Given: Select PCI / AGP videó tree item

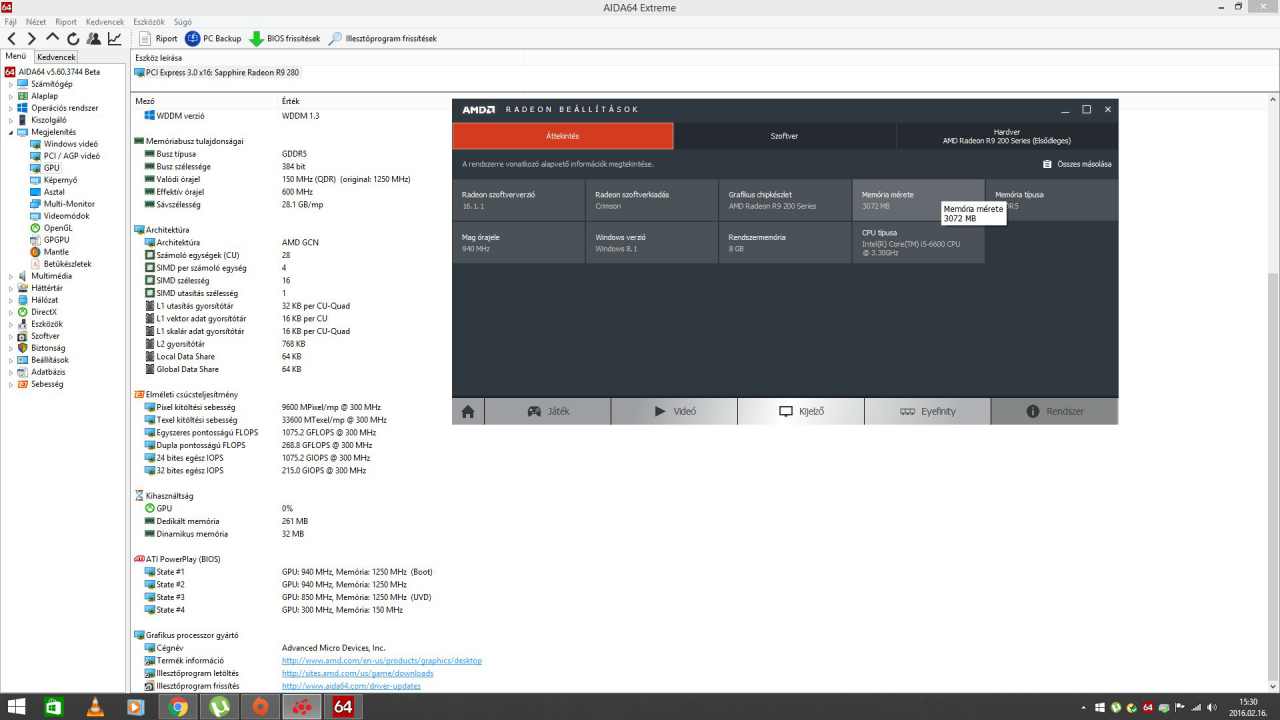Looking at the screenshot, I should (72, 156).
